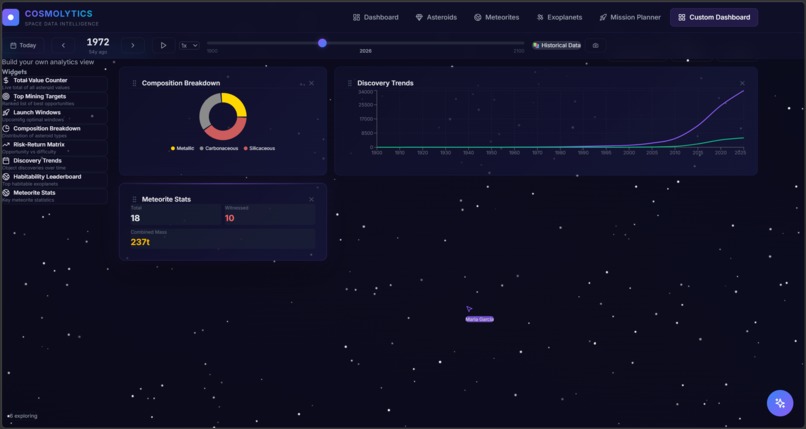Screen dimensions: 806x429
Task: Step to the next year
Action: click(133, 45)
